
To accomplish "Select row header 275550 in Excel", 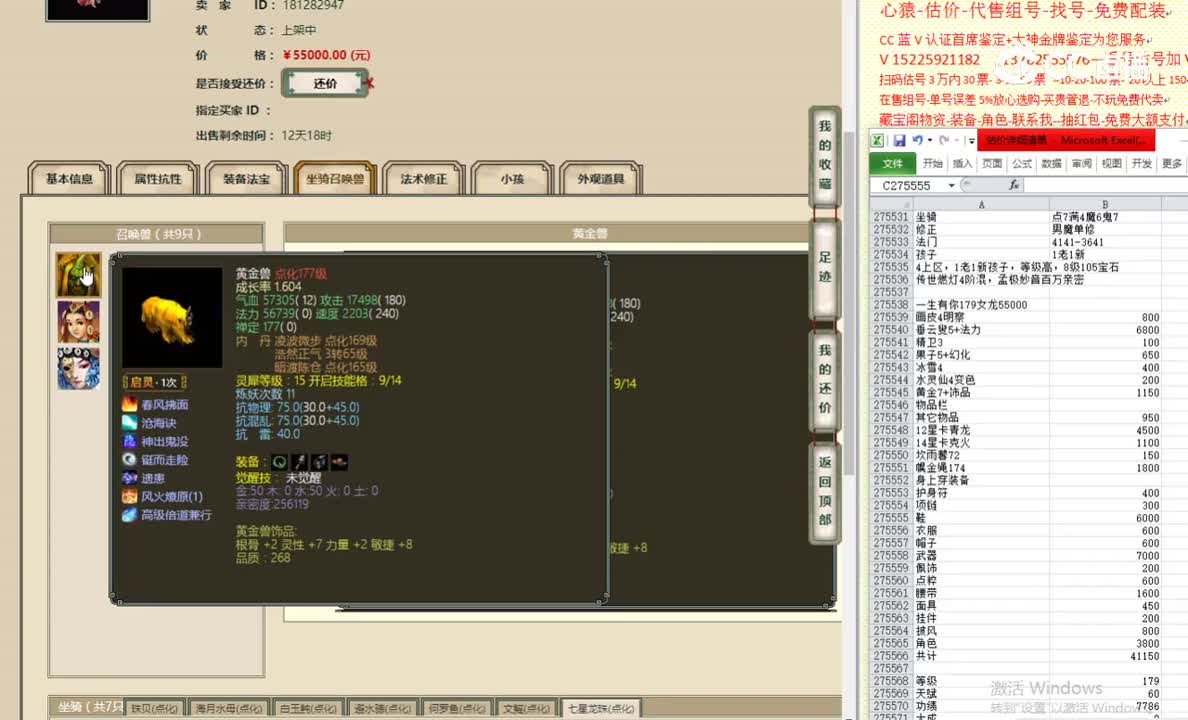I will 891,455.
